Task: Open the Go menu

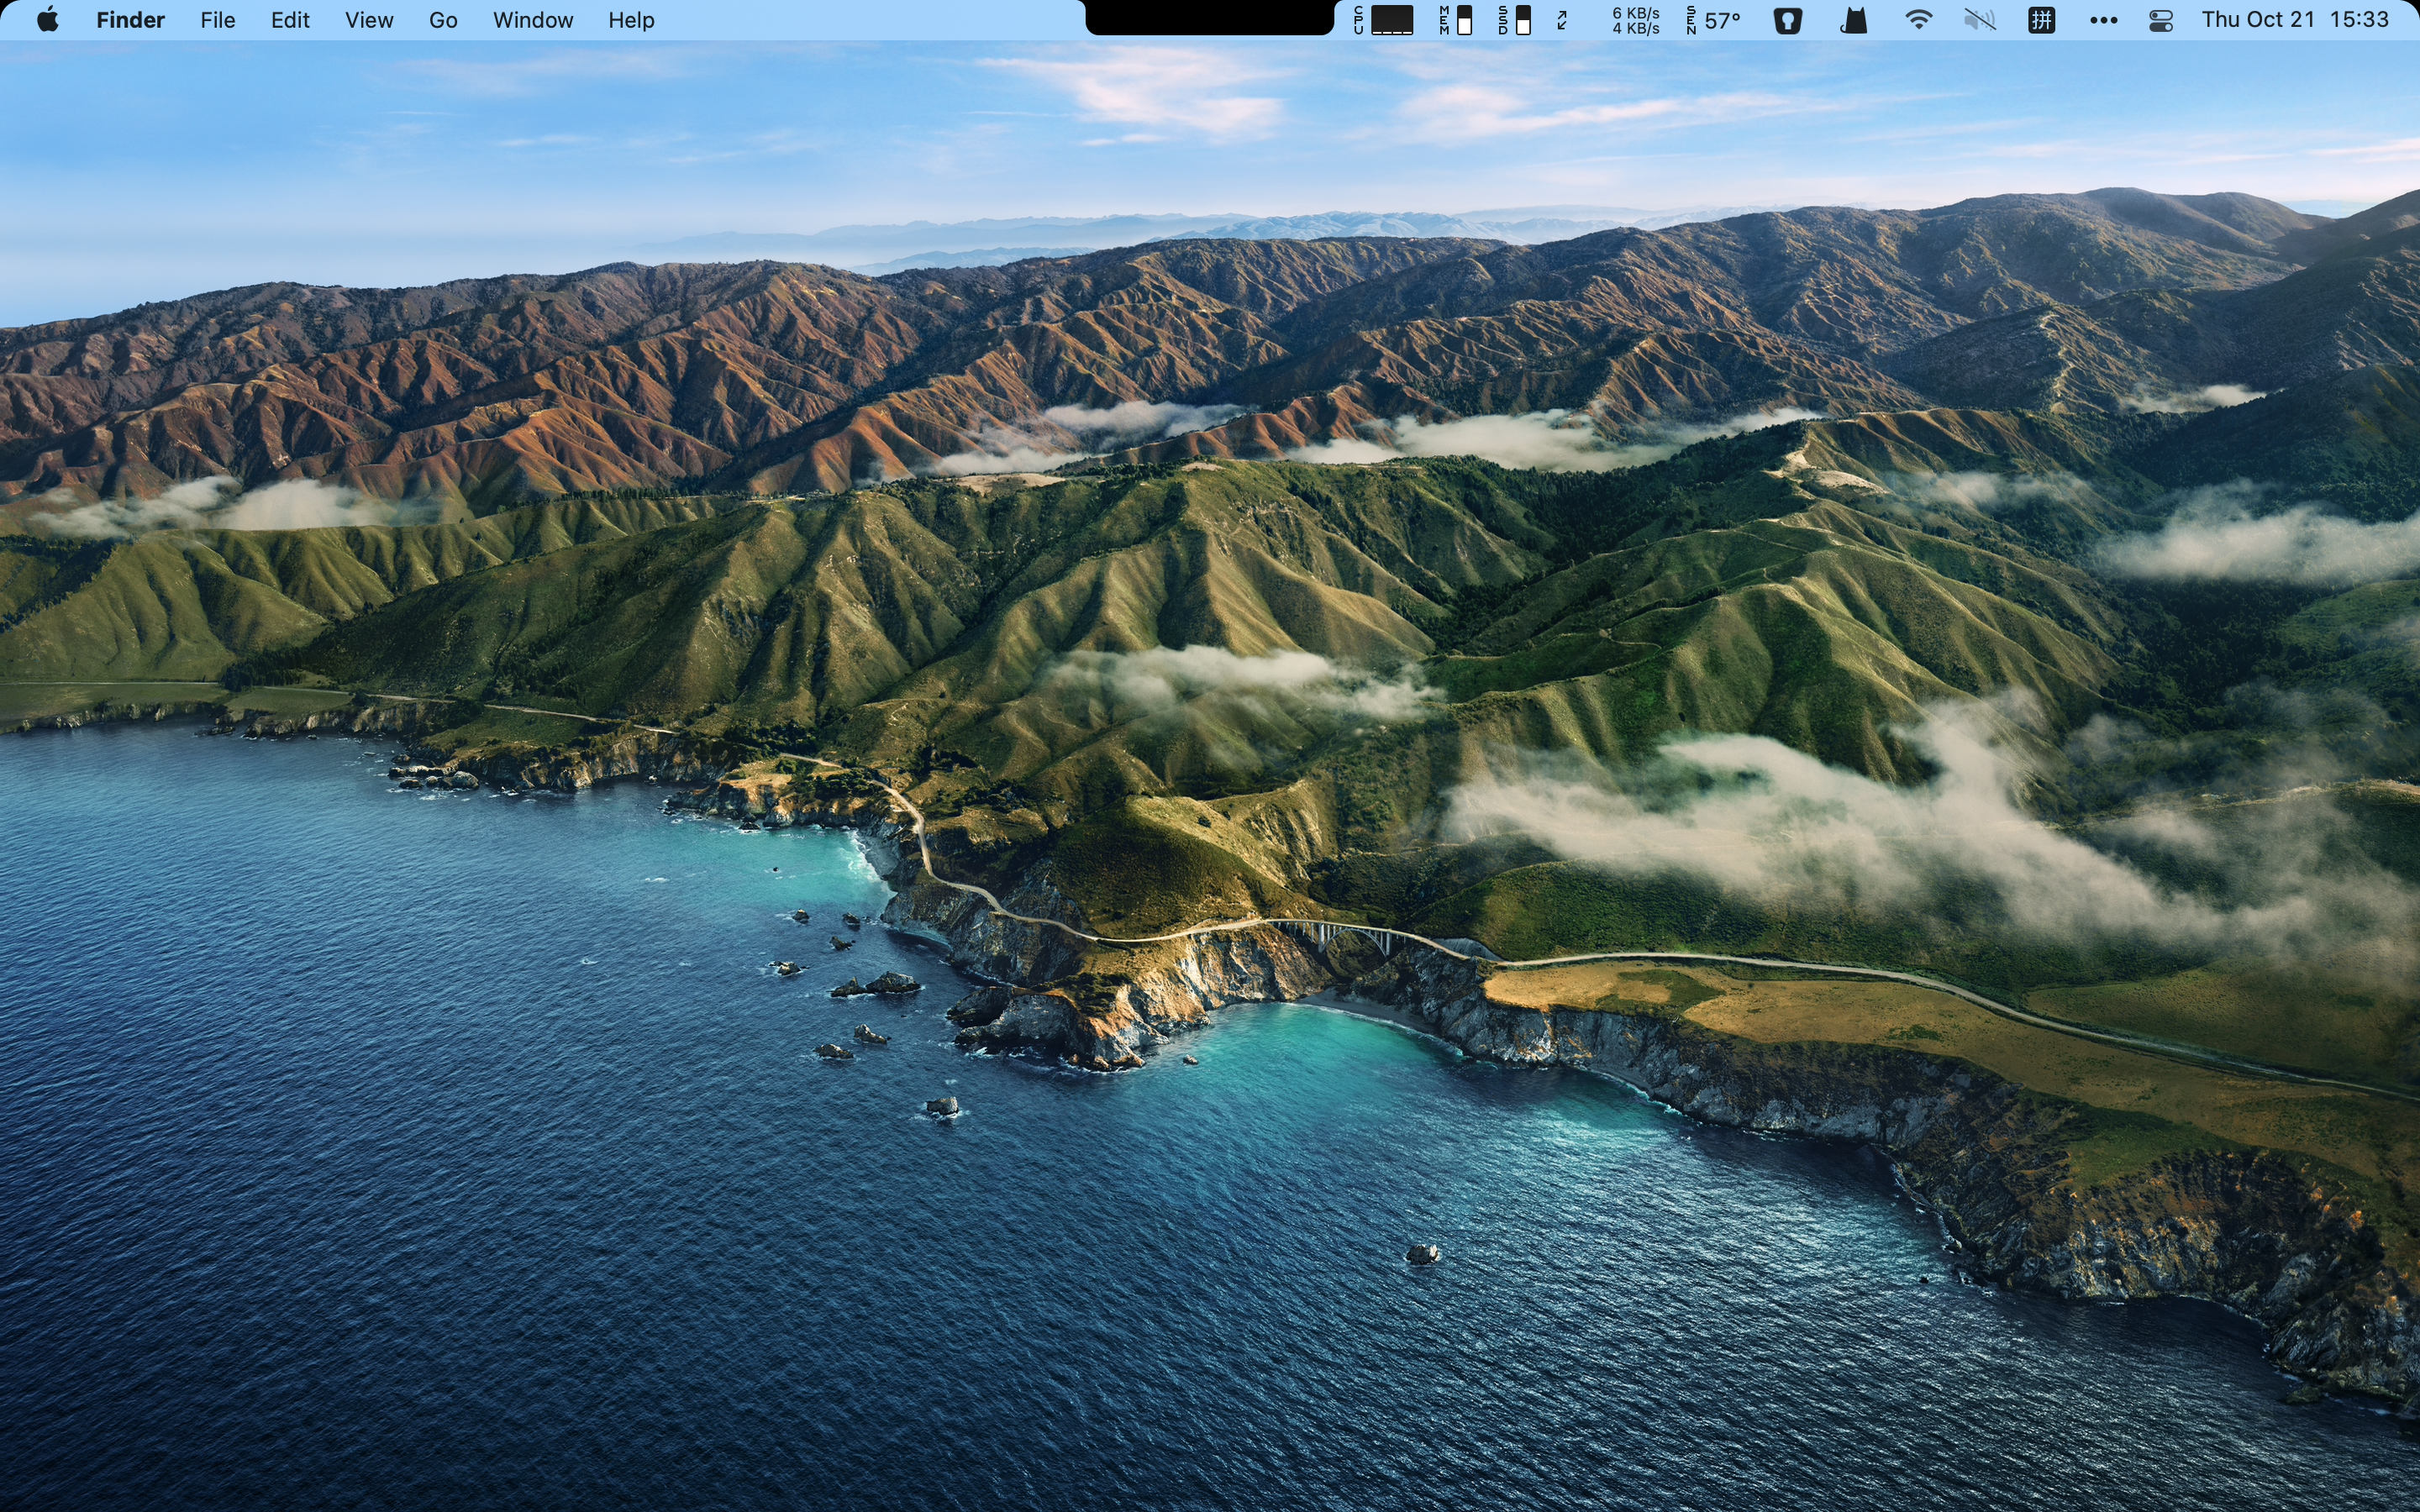Action: pos(443,20)
